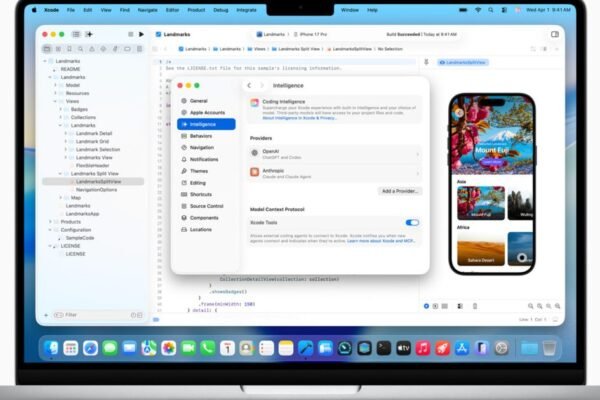The width and height of the screenshot is (600, 400).
Task: Select Apple Accounts in Settings sidebar
Action: [206, 113]
